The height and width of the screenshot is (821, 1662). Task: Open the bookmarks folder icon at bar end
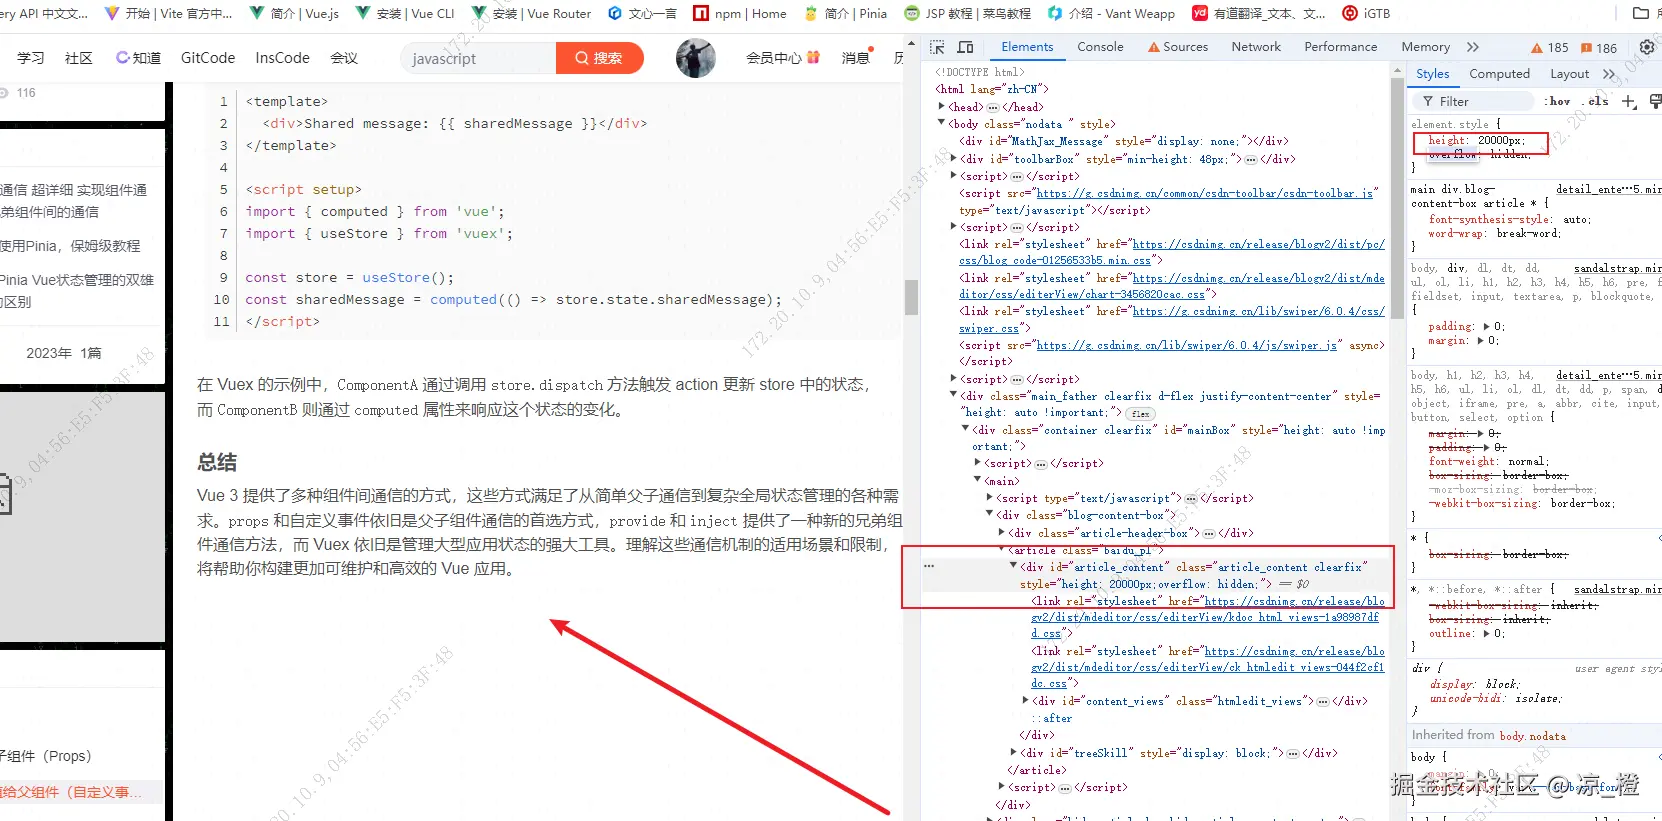tap(1641, 13)
